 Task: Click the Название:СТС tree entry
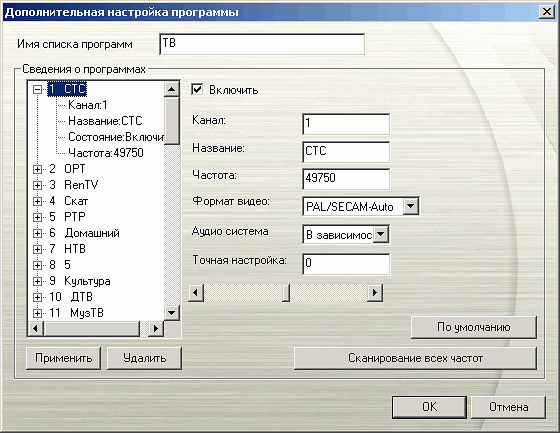tap(105, 121)
